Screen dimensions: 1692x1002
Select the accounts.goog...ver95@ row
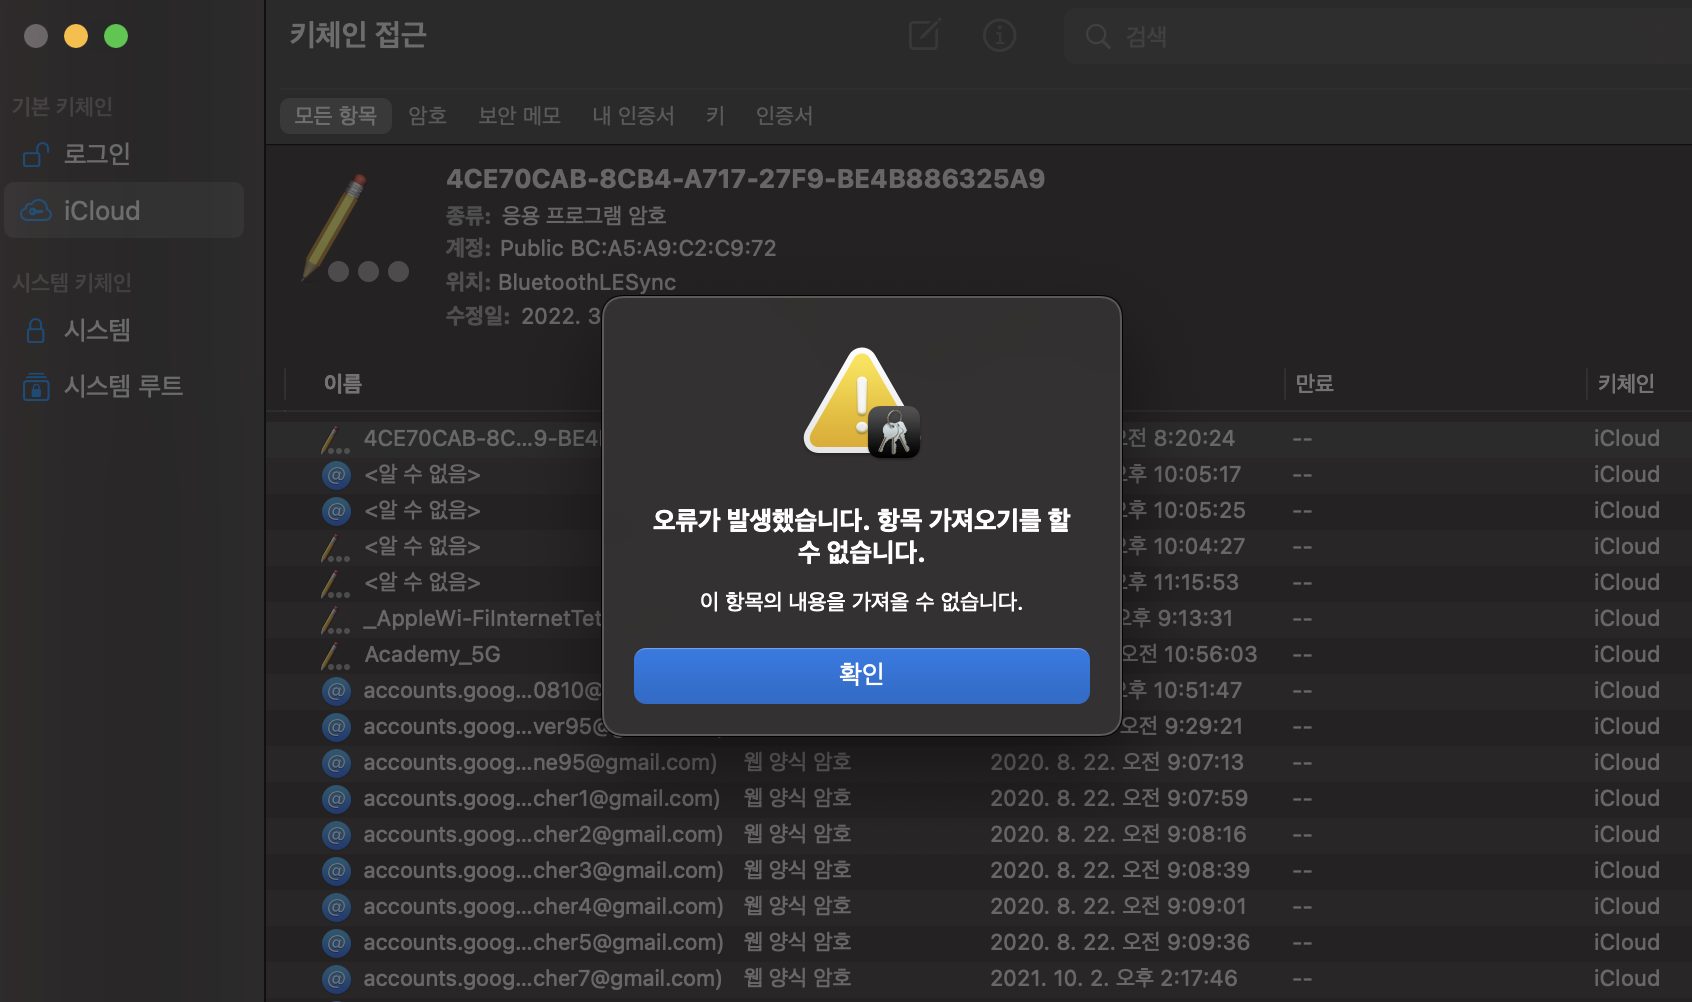pos(978,726)
